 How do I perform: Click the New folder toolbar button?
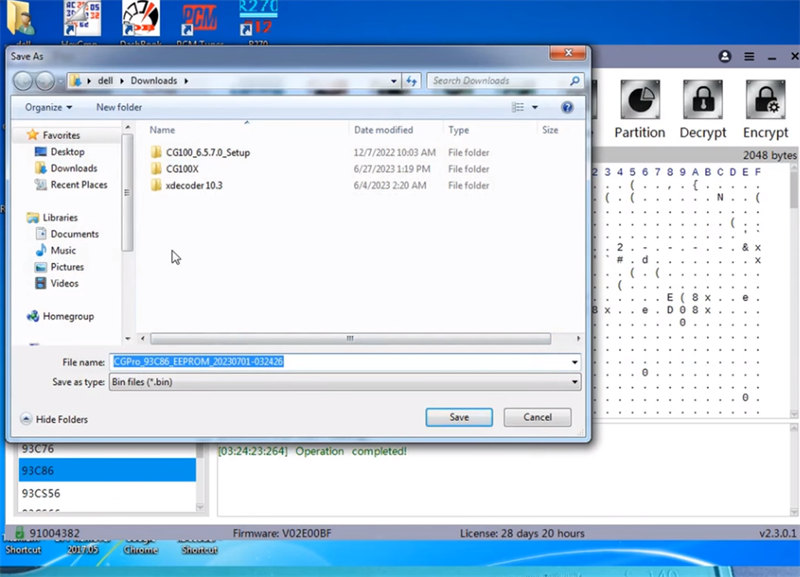119,107
